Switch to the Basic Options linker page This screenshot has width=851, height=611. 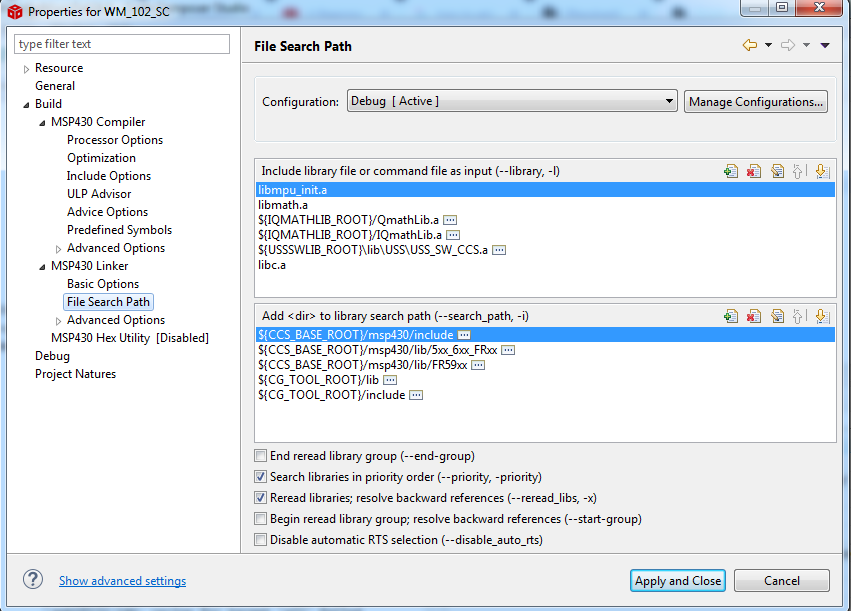[x=102, y=283]
